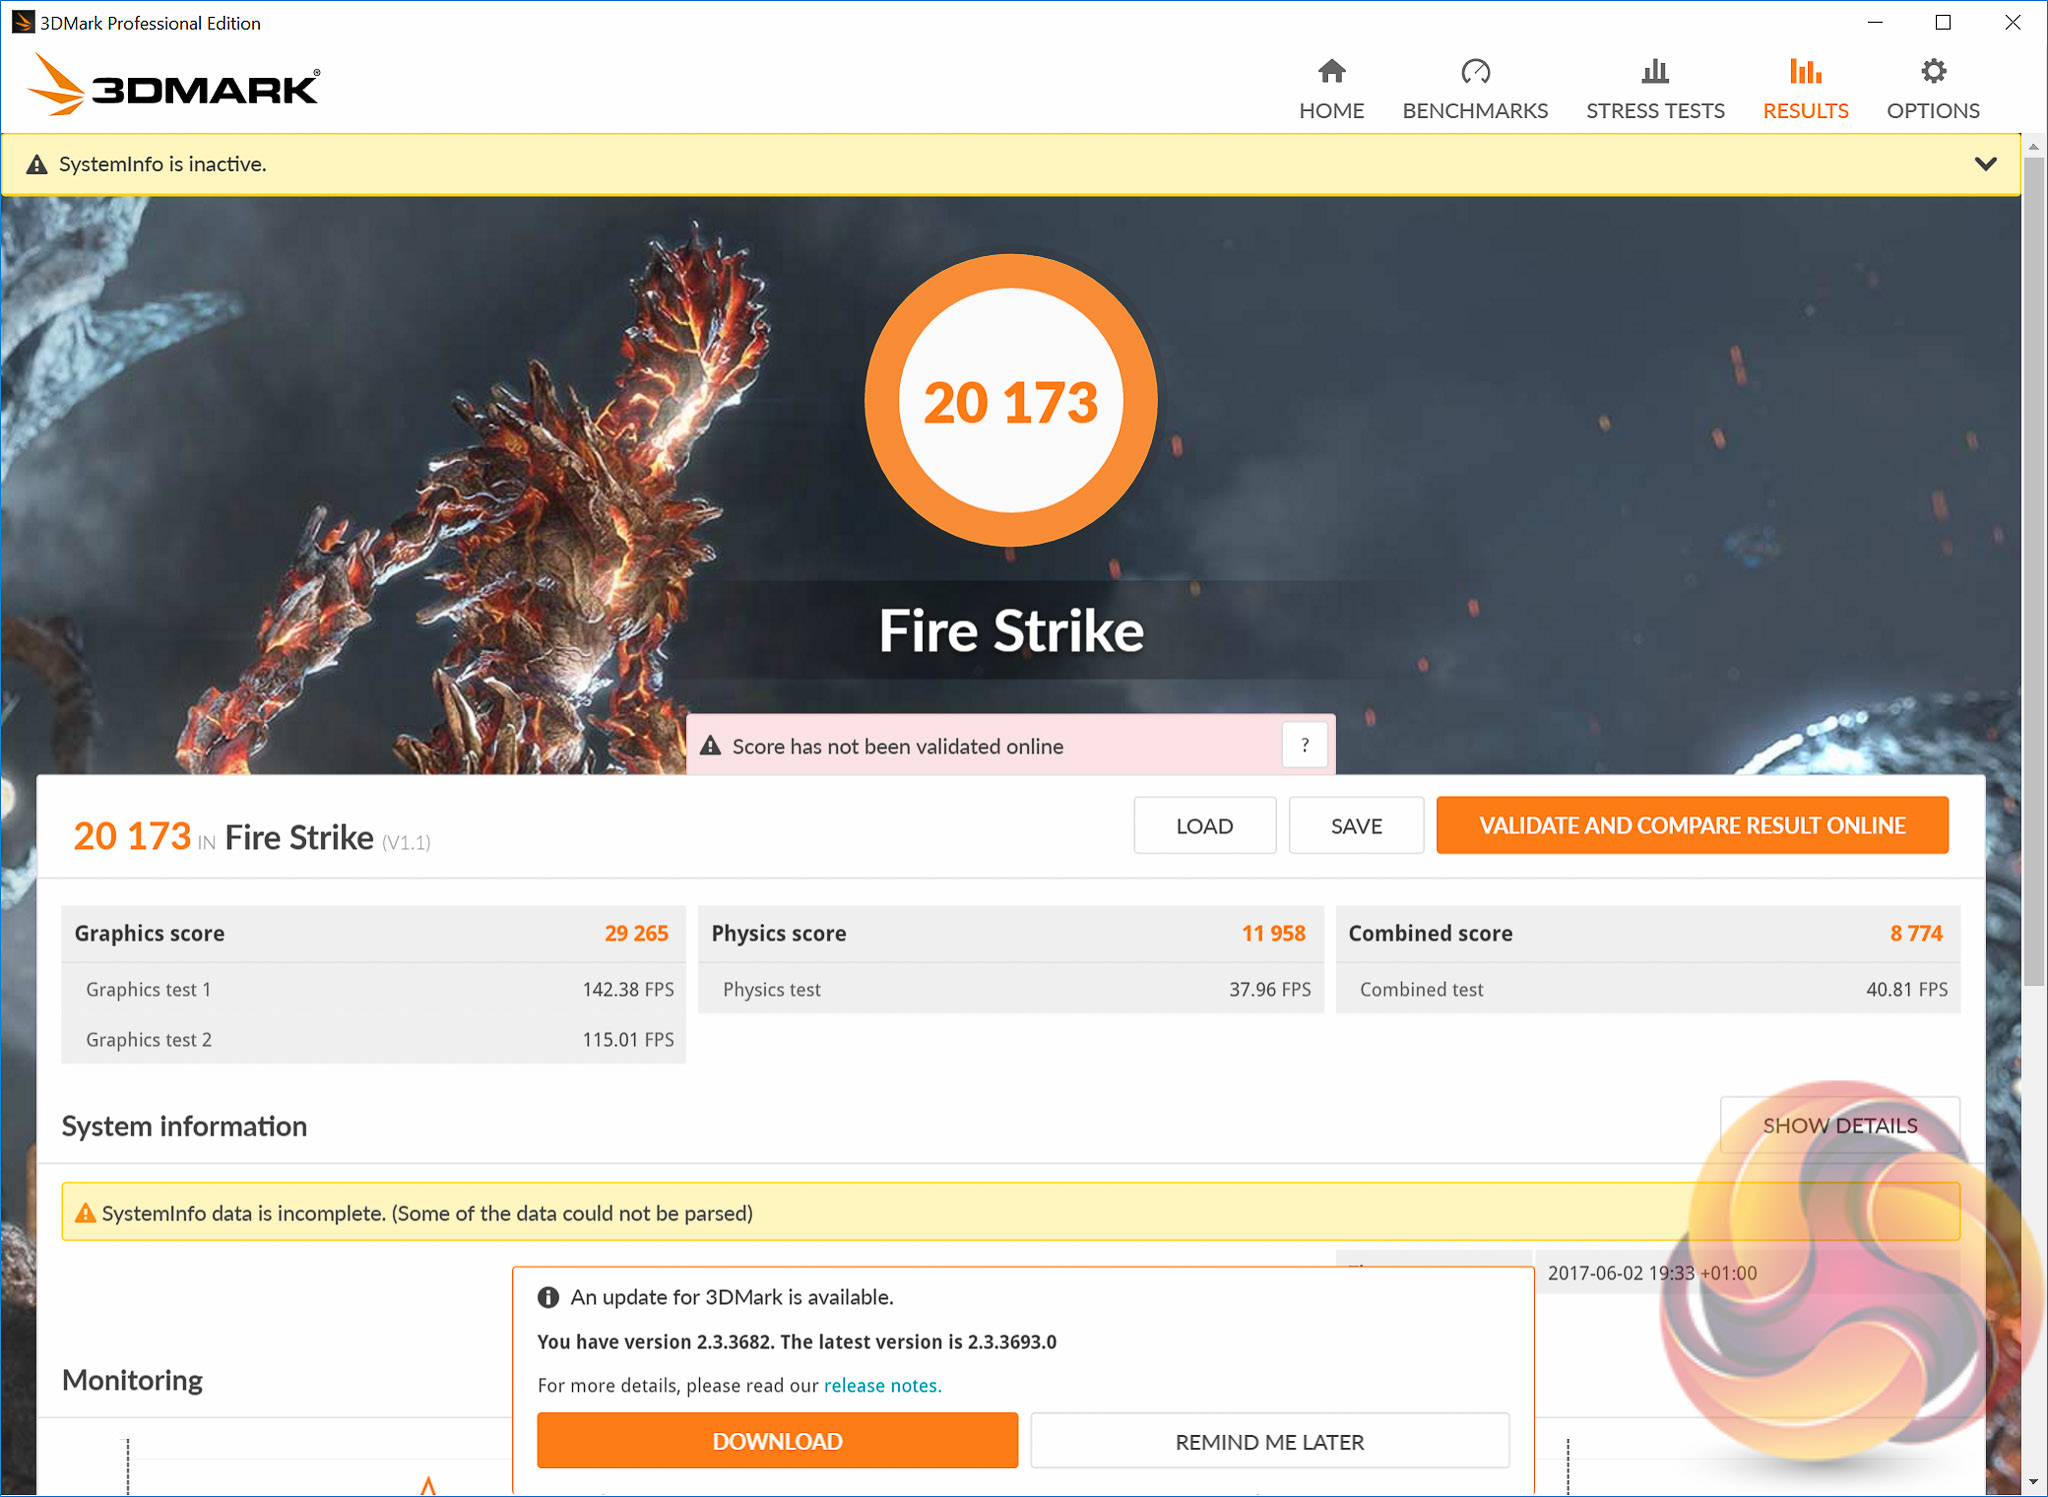This screenshot has height=1497, width=2048.
Task: Open Options via the gear icon
Action: pyautogui.click(x=1933, y=72)
